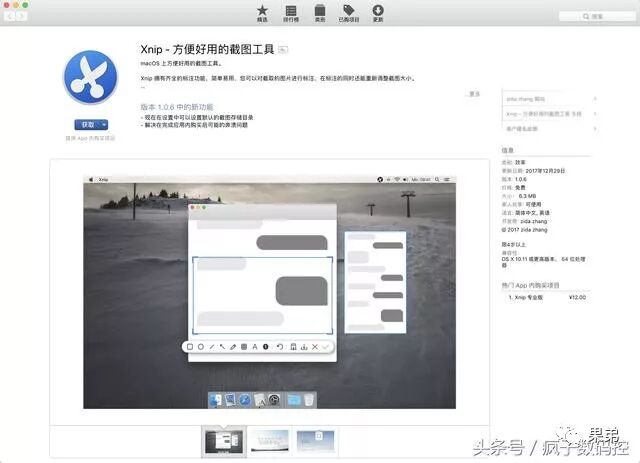The image size is (640, 463).
Task: Open the privacy policy (隐私政策) link
Action: pyautogui.click(x=522, y=129)
